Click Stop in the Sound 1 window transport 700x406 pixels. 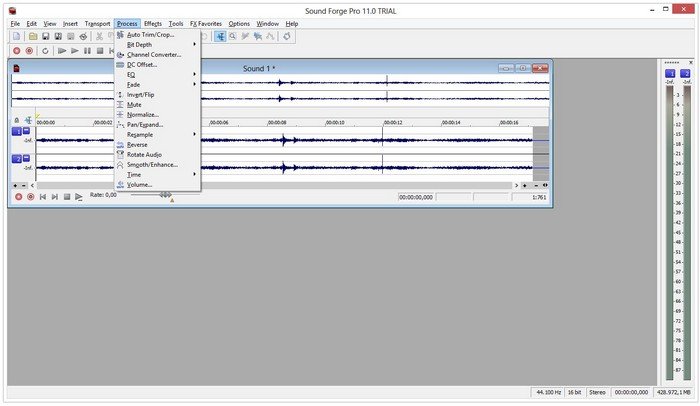coord(67,197)
